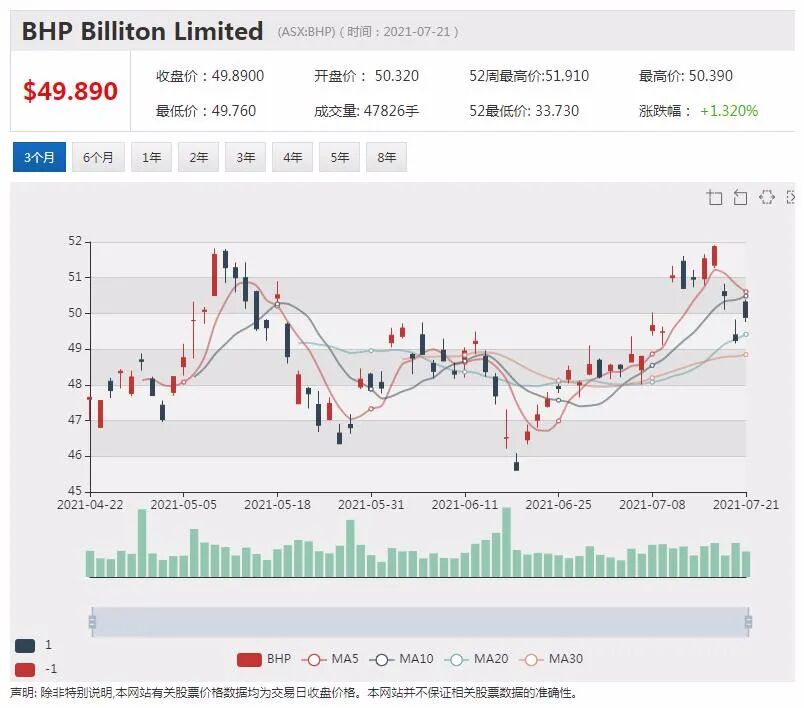Image resolution: width=804 pixels, height=708 pixels.
Task: Click the 2021-05-05 axis date label
Action: pos(184,504)
